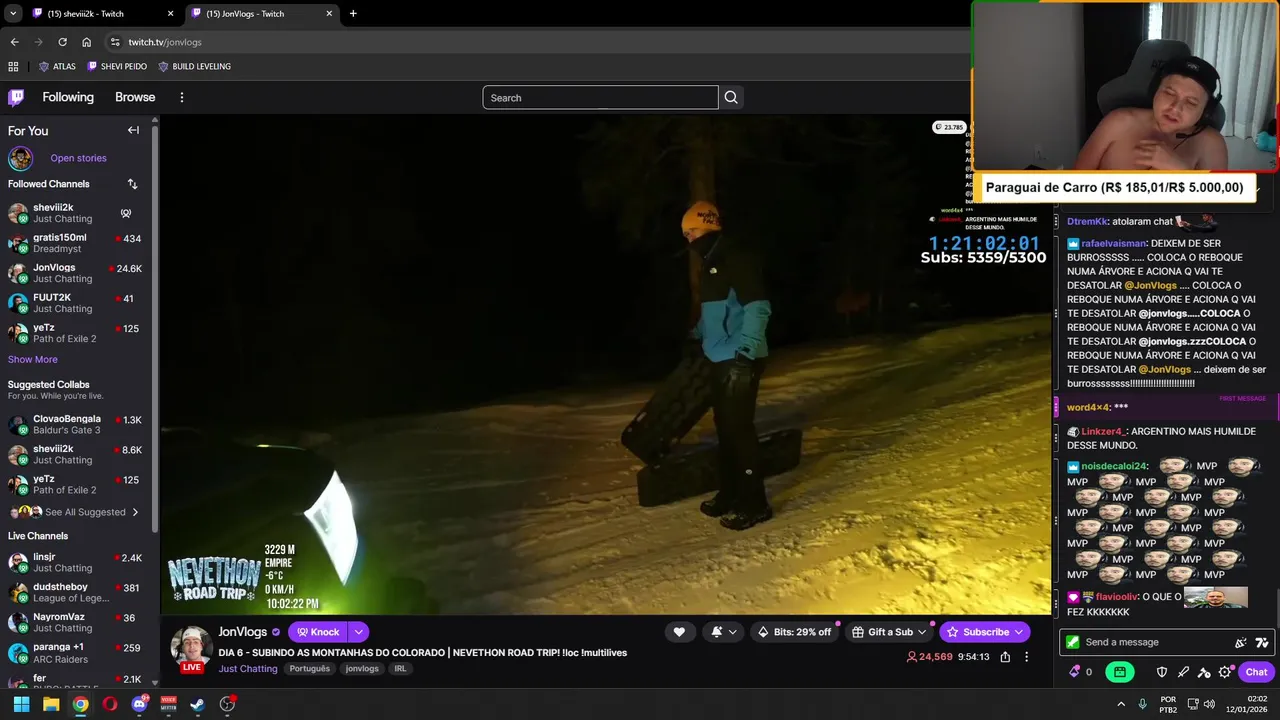This screenshot has height=720, width=1280.
Task: Click the green icon in the chat input
Action: click(1072, 642)
